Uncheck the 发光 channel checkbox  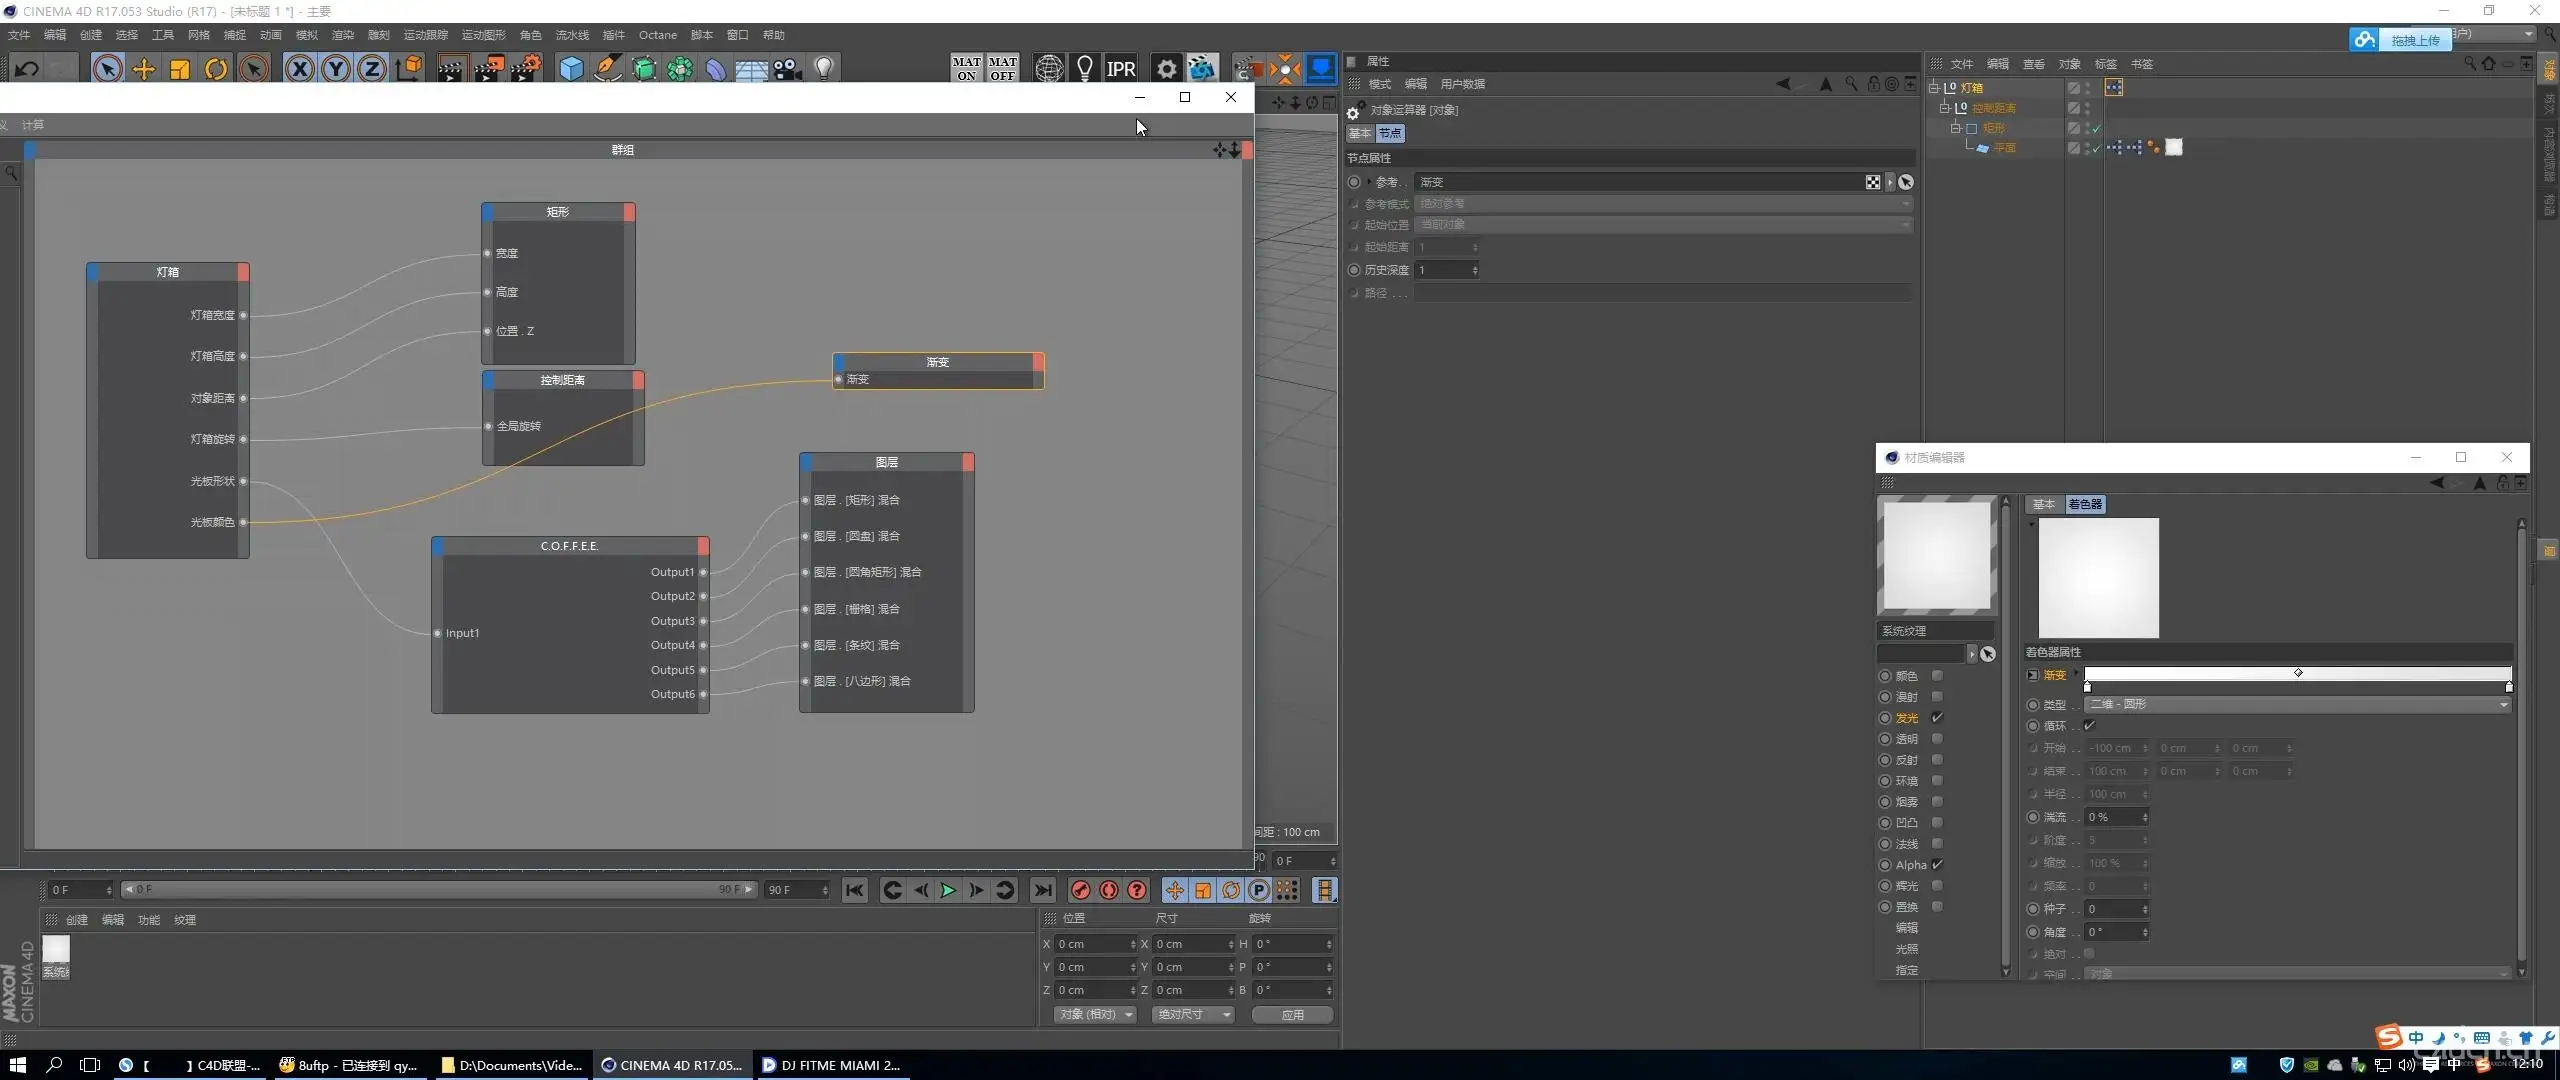(1937, 718)
